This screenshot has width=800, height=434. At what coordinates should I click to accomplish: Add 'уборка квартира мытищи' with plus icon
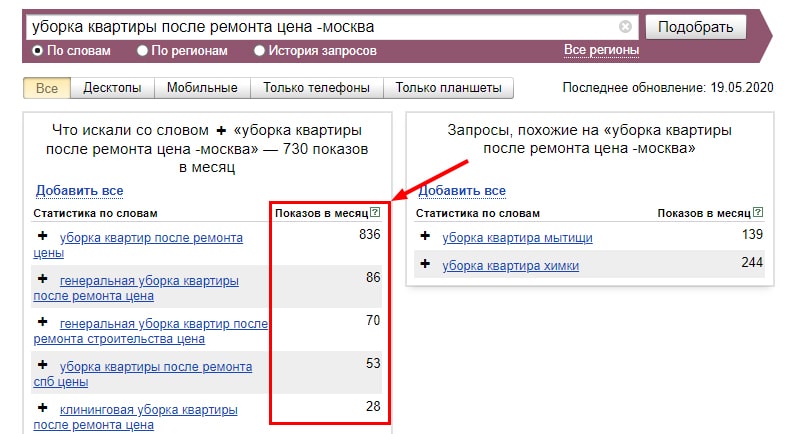point(425,236)
